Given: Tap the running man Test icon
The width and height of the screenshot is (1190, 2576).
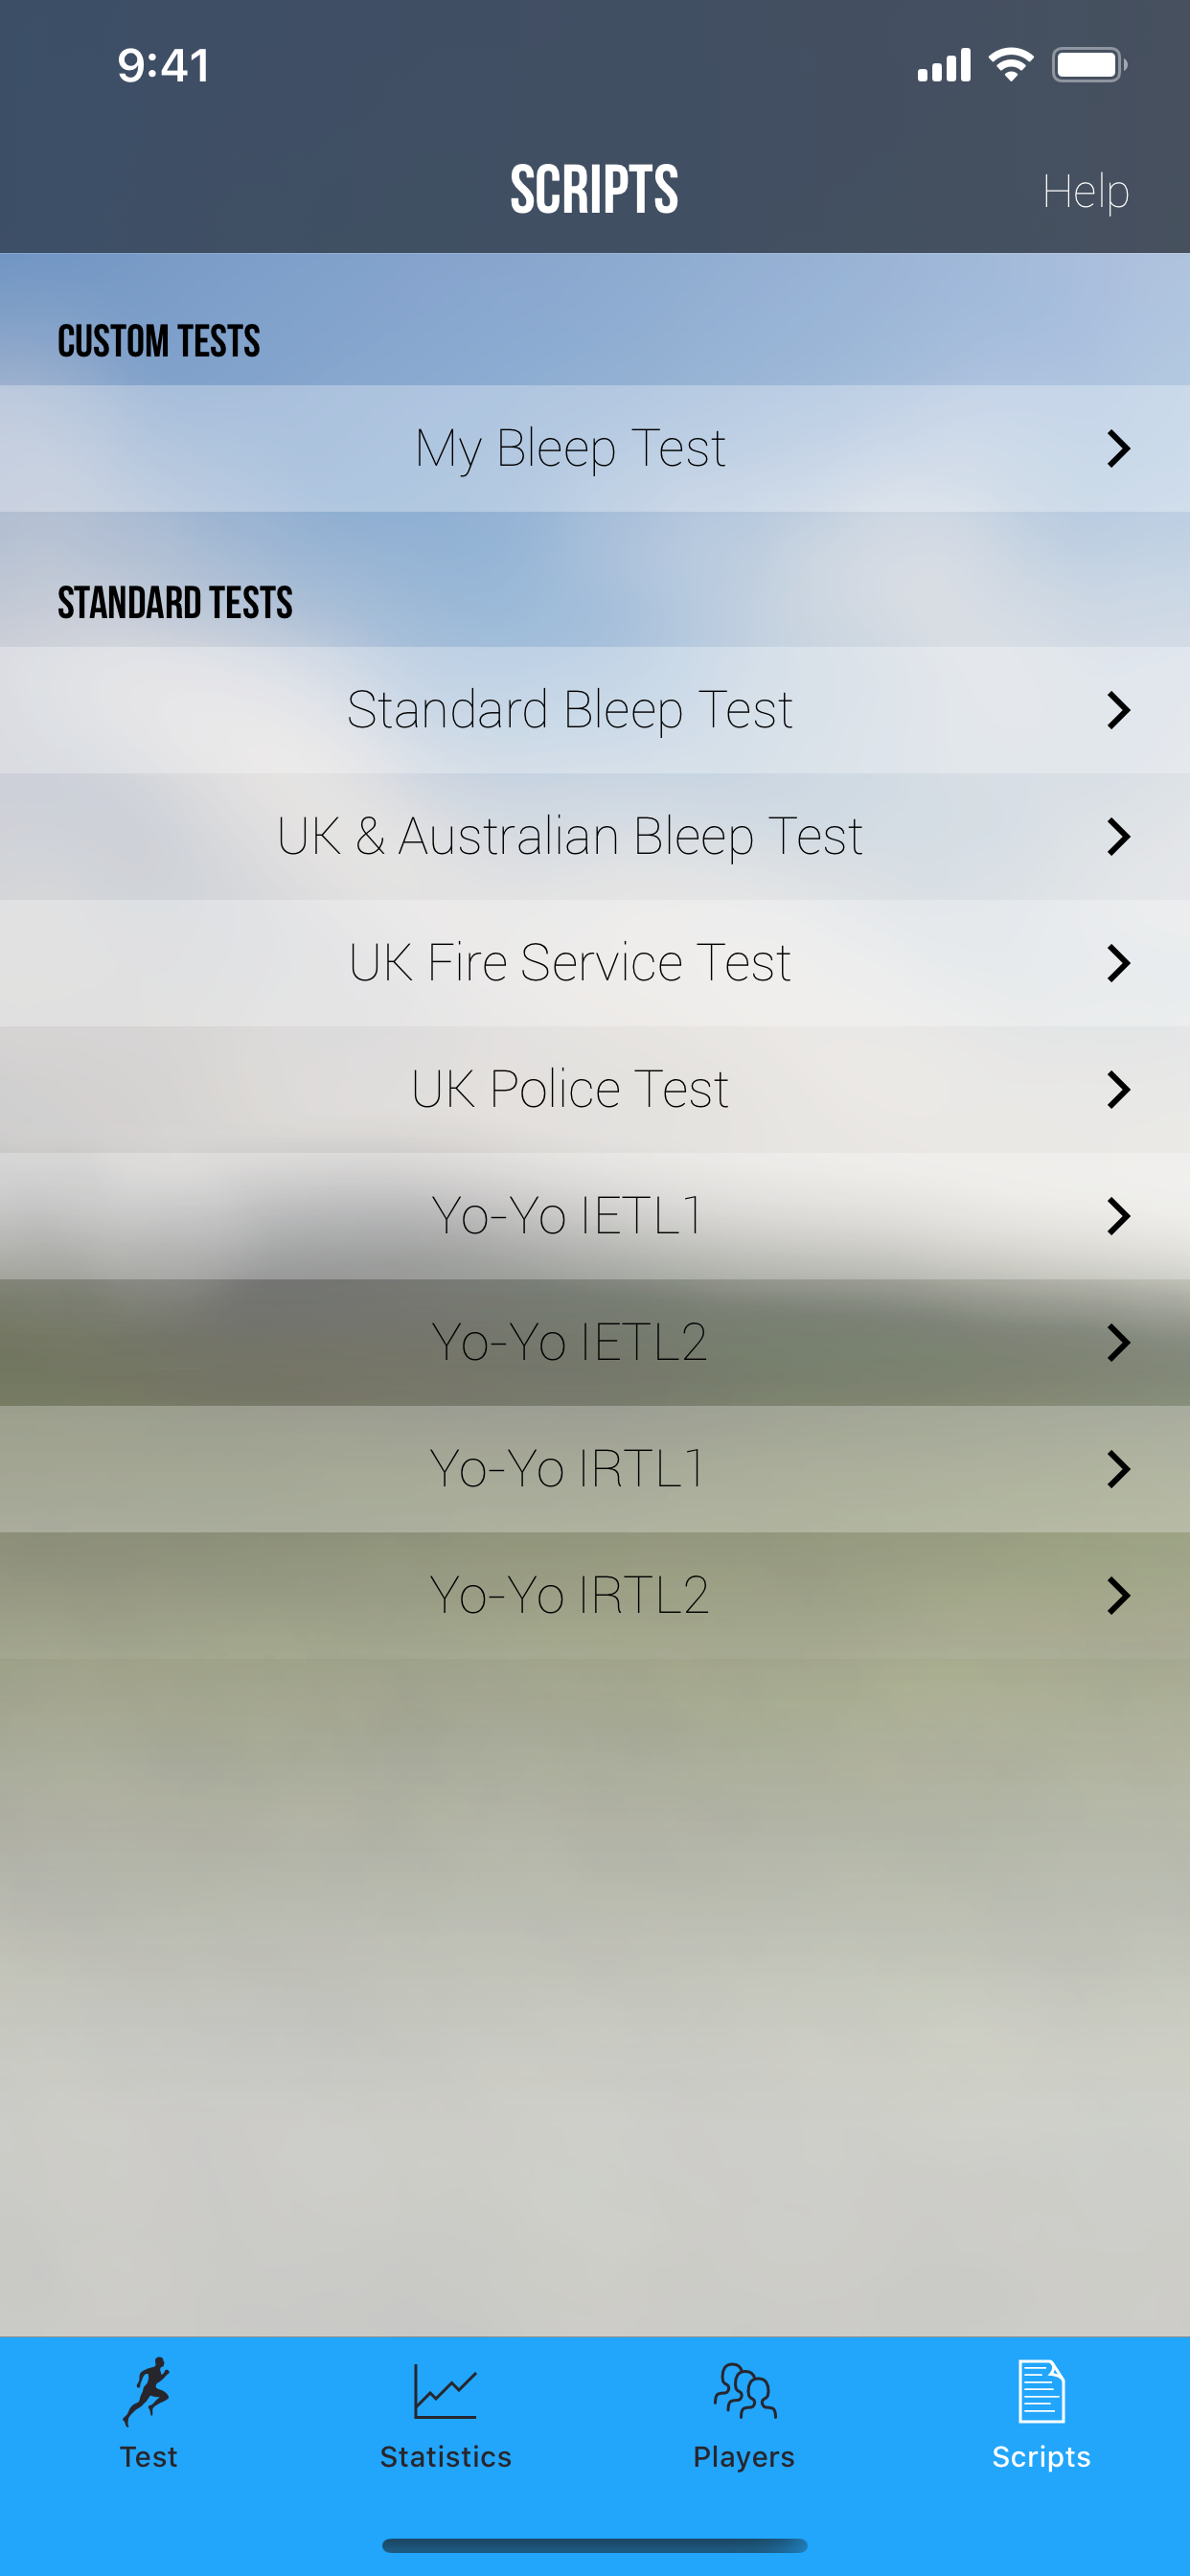Looking at the screenshot, I should 148,2391.
